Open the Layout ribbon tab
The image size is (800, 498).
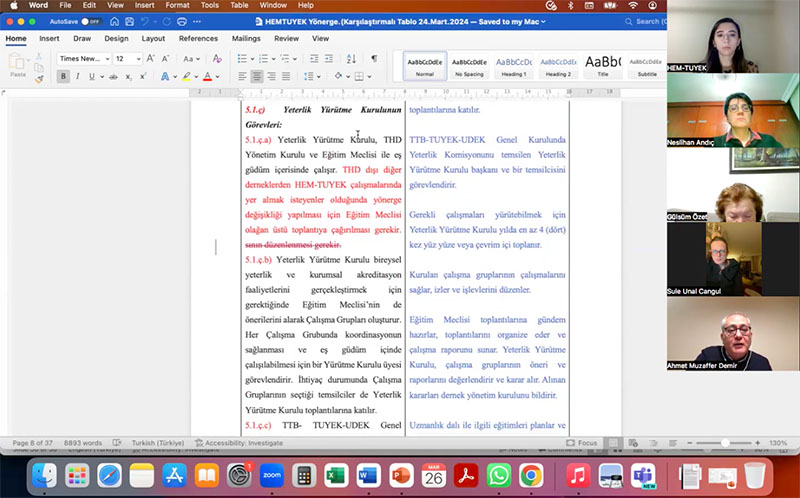coord(153,39)
